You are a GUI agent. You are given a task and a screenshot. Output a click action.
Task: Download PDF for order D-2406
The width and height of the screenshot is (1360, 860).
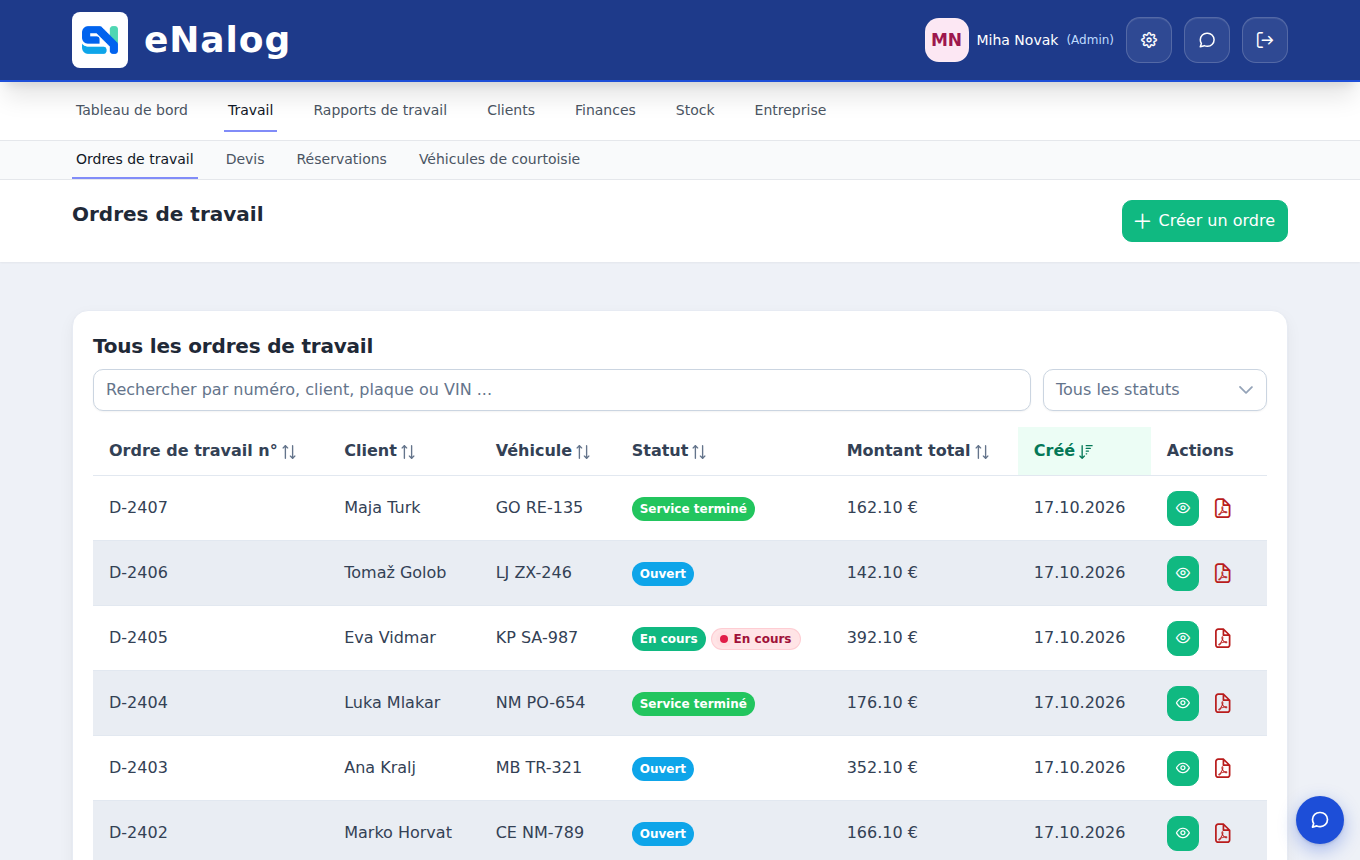[x=1222, y=573]
